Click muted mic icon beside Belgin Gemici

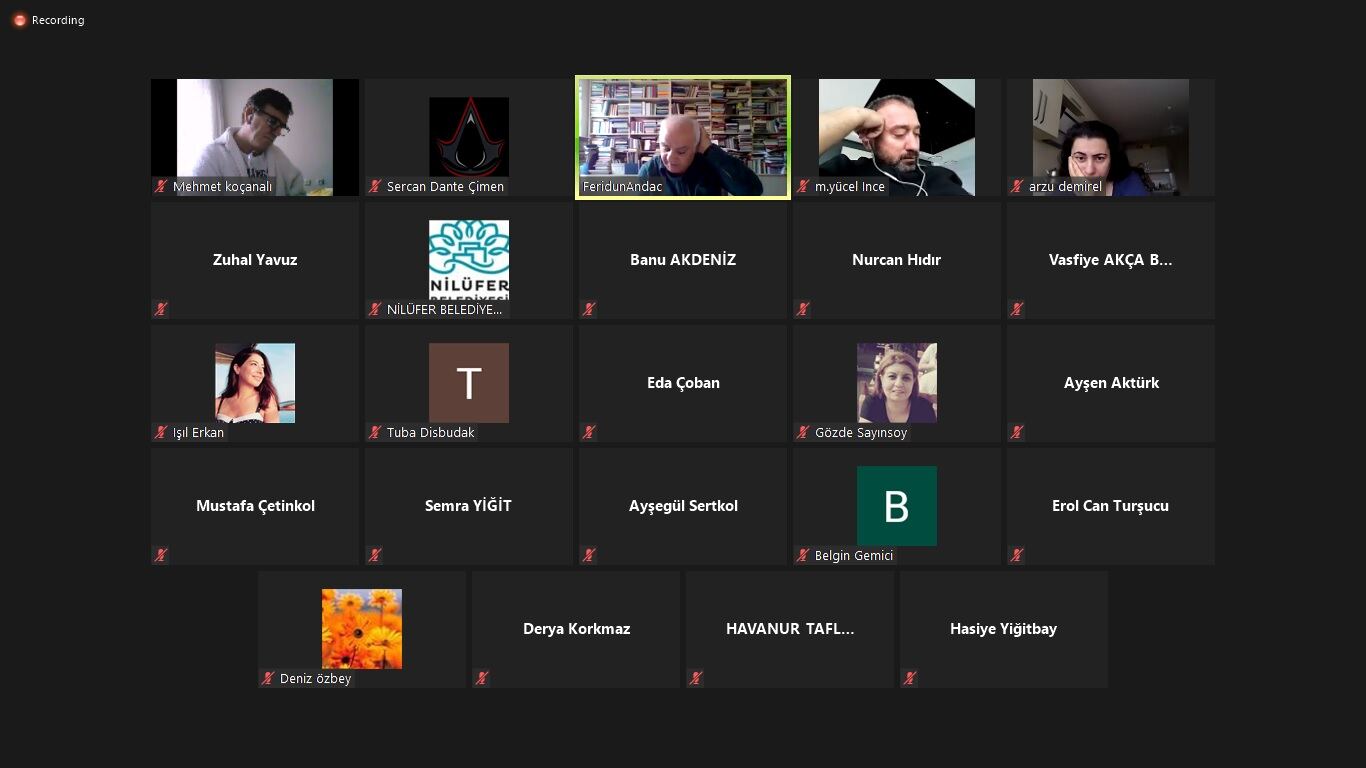click(x=803, y=555)
